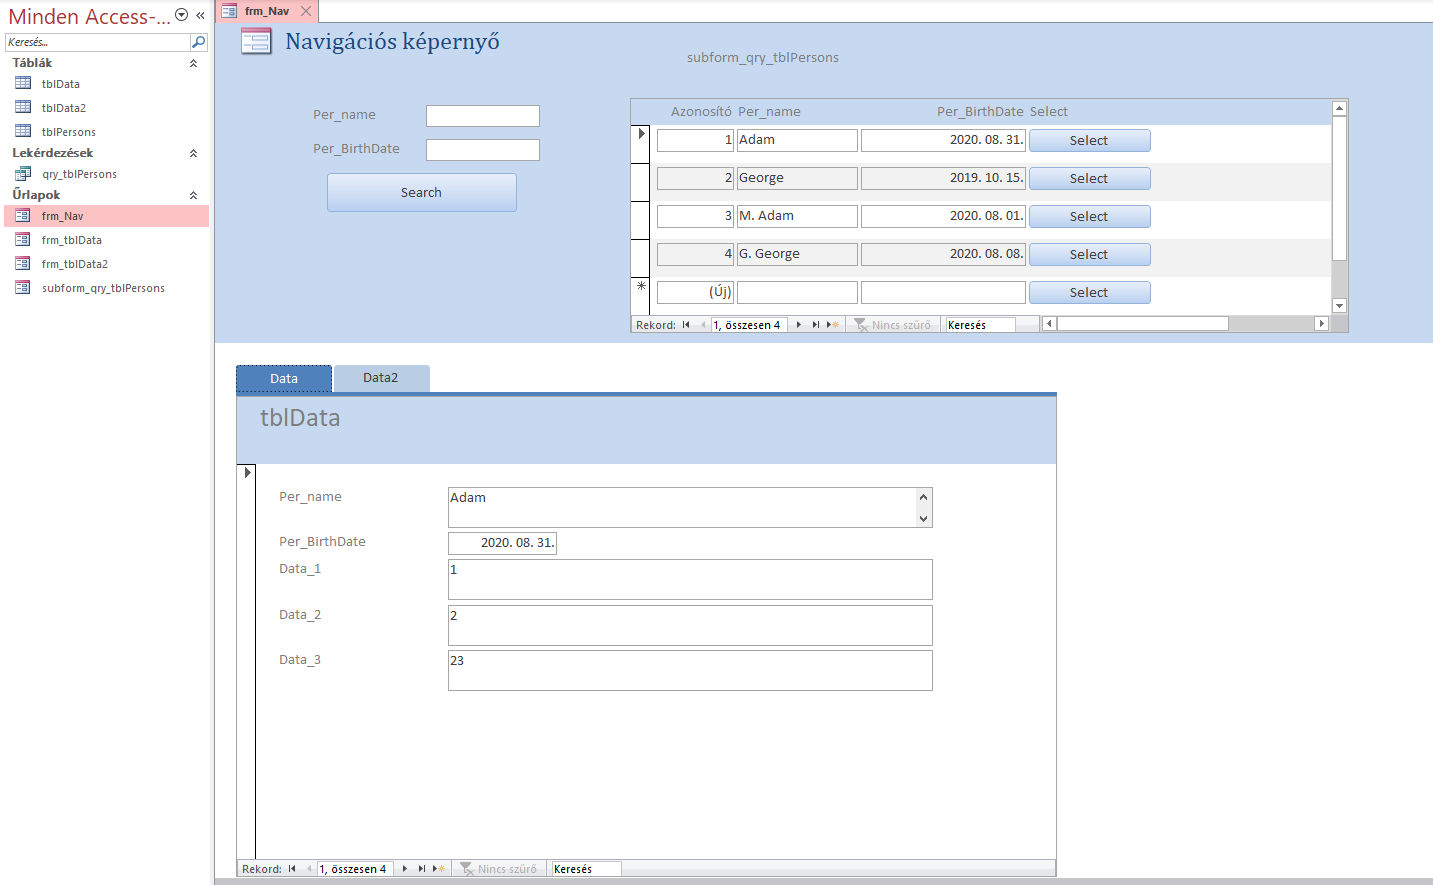Click the tblData form record selector arrow
1433x885 pixels.
pos(247,472)
